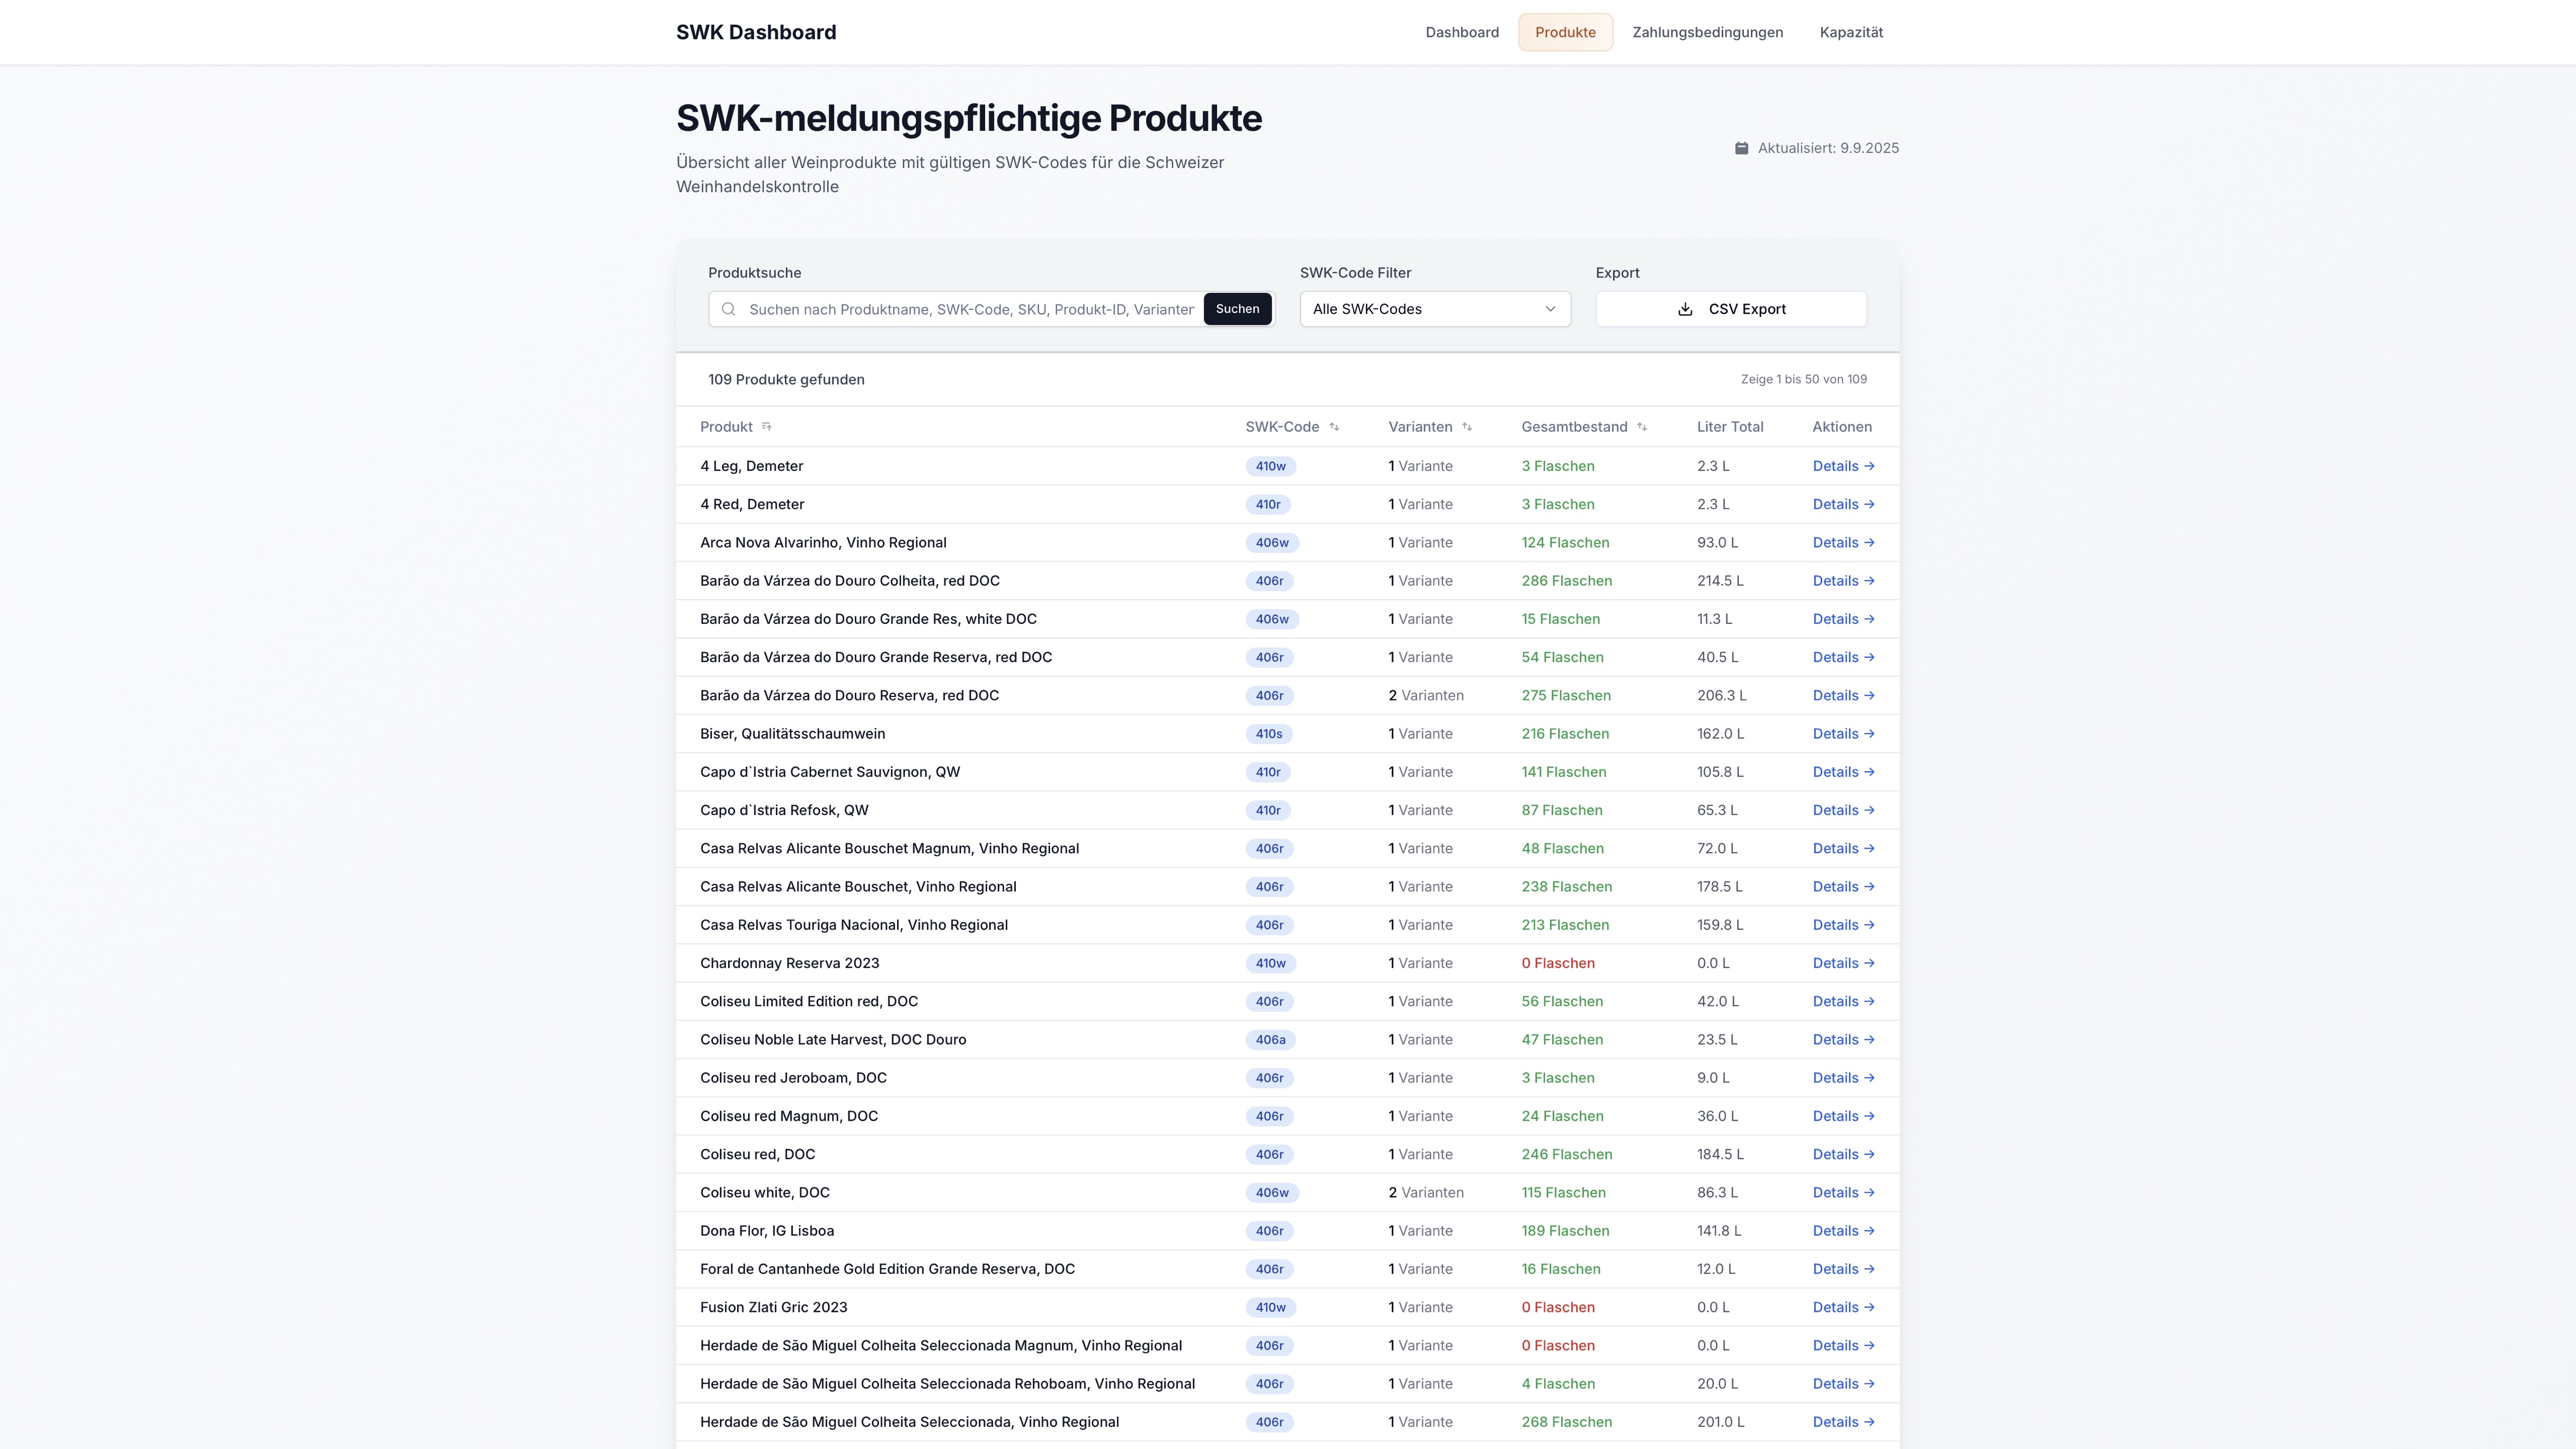Sort by Varianten column sort icon
2576x1449 pixels.
point(1467,427)
